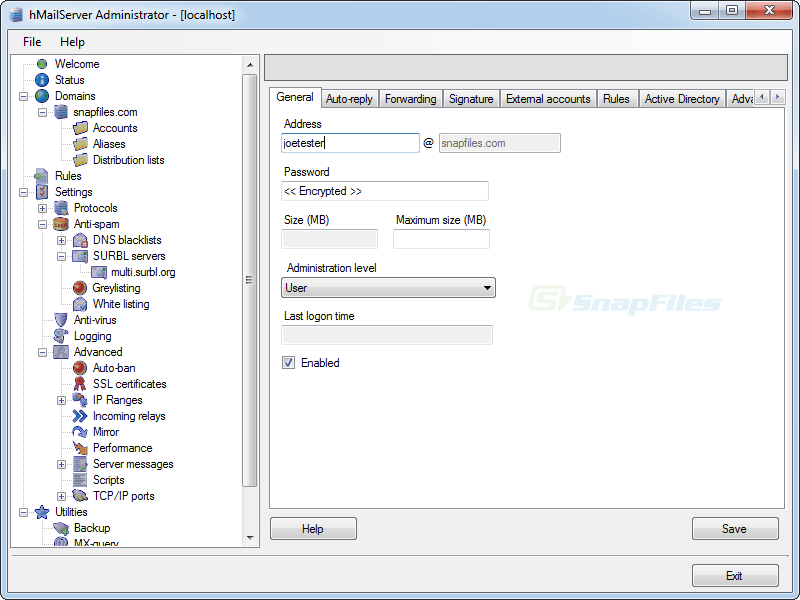Click the Mirror icon
The width and height of the screenshot is (800, 600).
[80, 432]
